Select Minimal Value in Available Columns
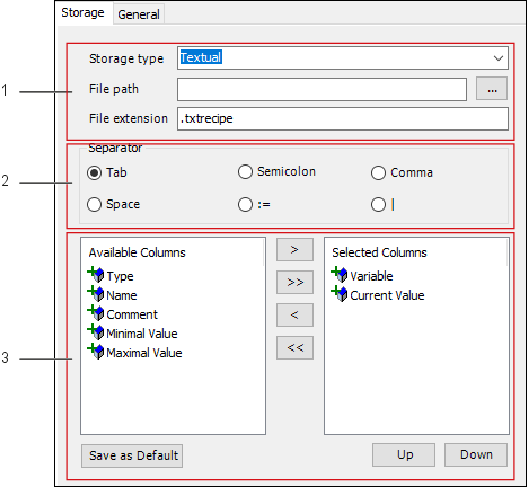Viewport: 527px width, 487px height. point(142,334)
